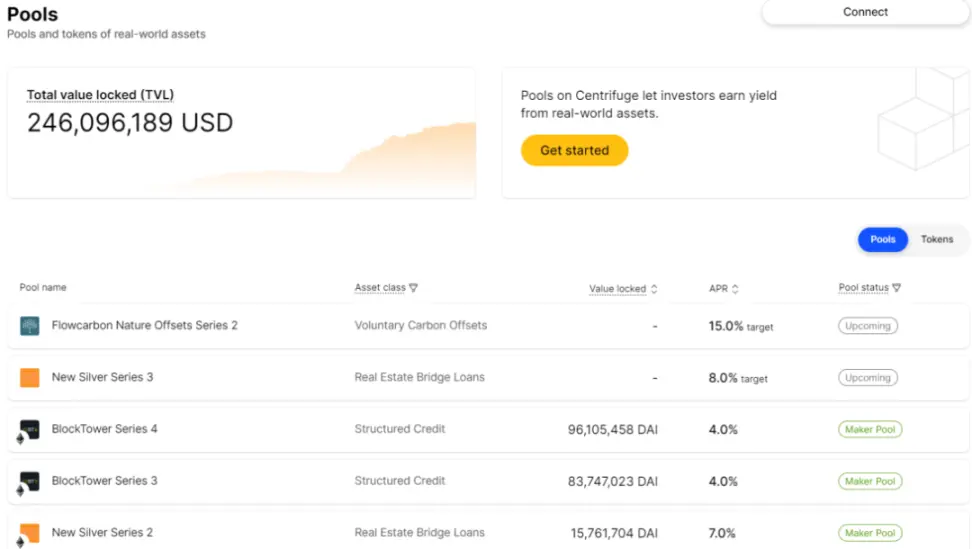This screenshot has height=549, width=972.
Task: Switch the view toggle to Tokens
Action: [937, 240]
